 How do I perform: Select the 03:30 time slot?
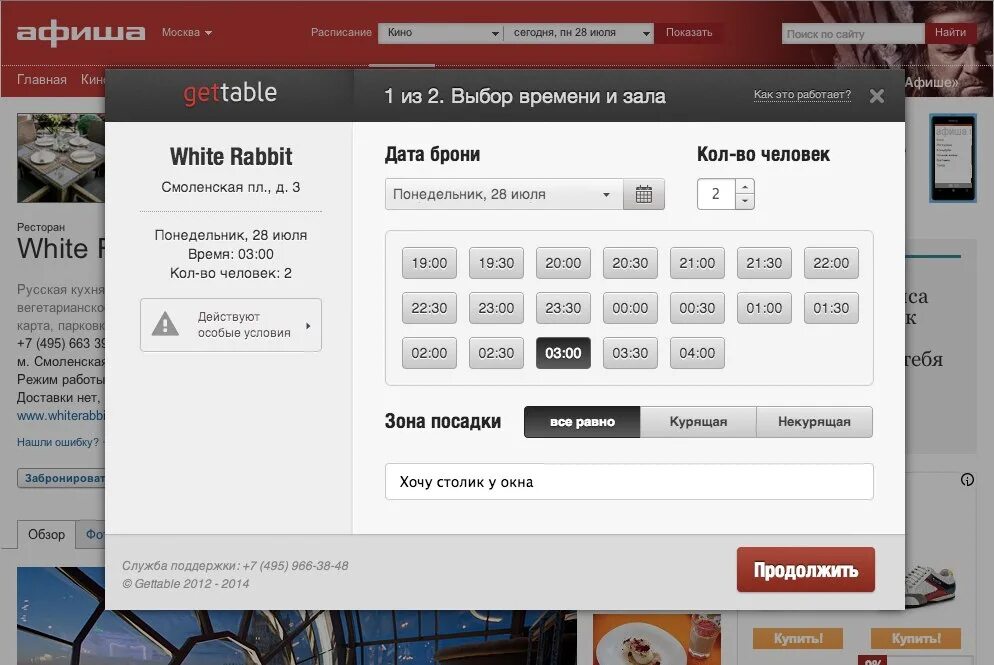(x=630, y=353)
